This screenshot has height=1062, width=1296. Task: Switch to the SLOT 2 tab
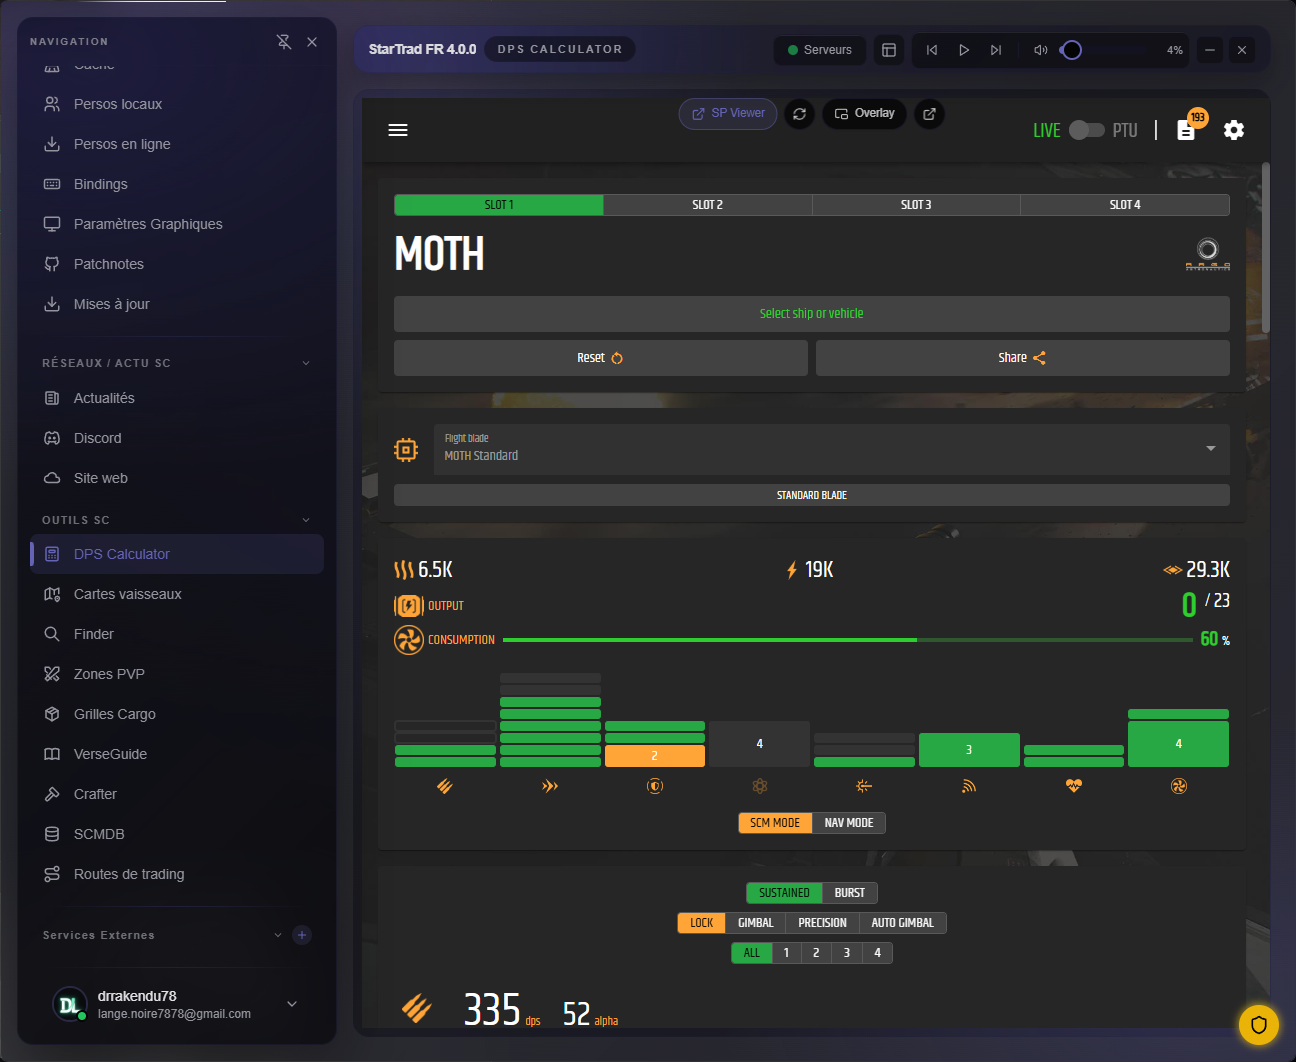(x=707, y=205)
